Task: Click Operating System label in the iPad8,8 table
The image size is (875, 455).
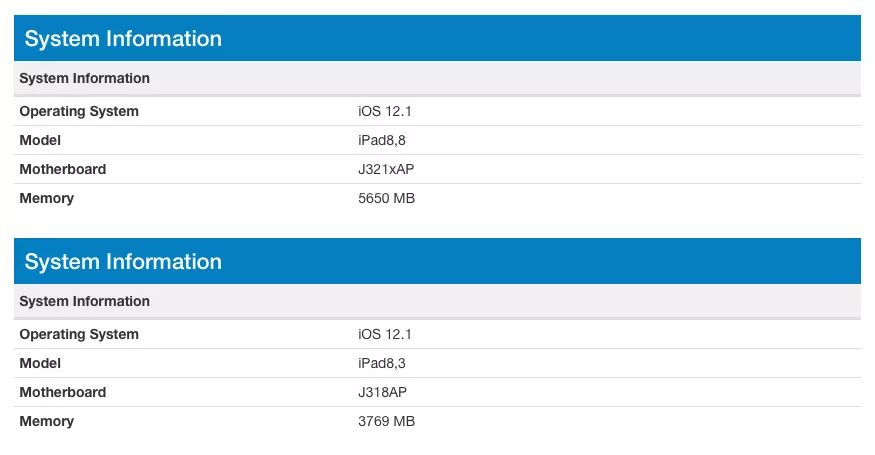Action: [x=79, y=111]
